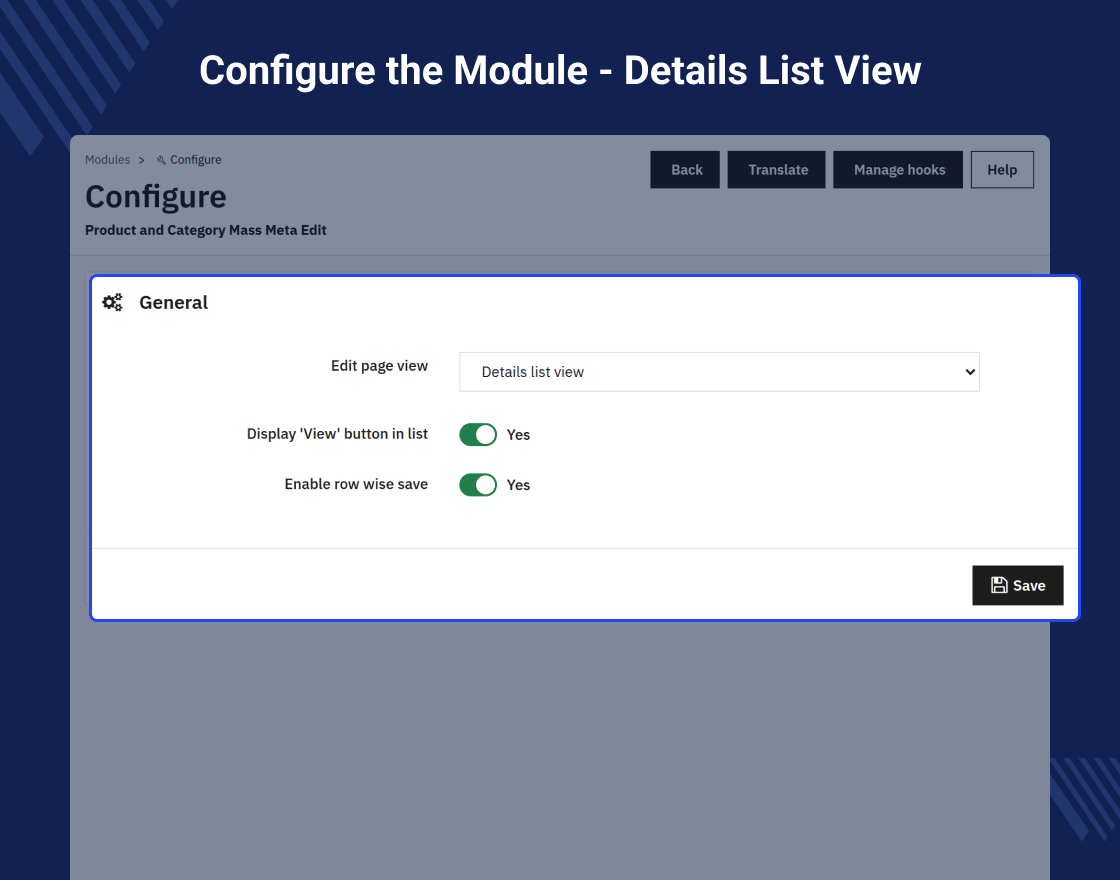Viewport: 1120px width, 880px height.
Task: Click the Configure page title
Action: tap(156, 196)
